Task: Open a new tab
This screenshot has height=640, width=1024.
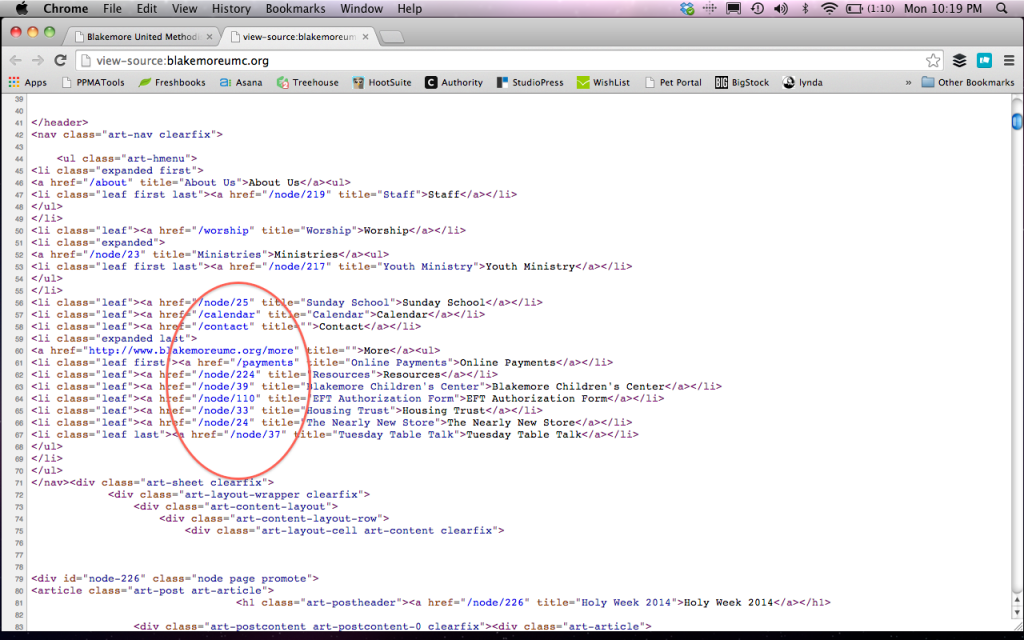Action: coord(392,37)
